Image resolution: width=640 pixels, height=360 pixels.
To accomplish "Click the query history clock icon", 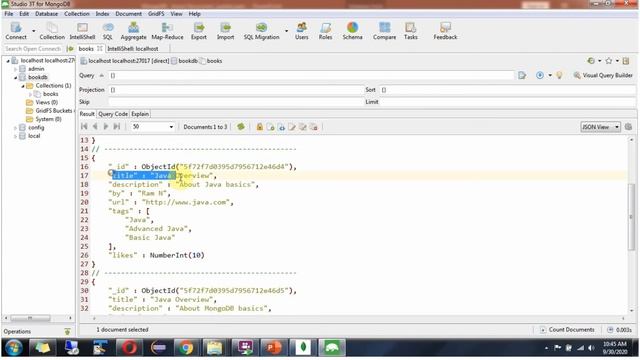I will point(591,61).
